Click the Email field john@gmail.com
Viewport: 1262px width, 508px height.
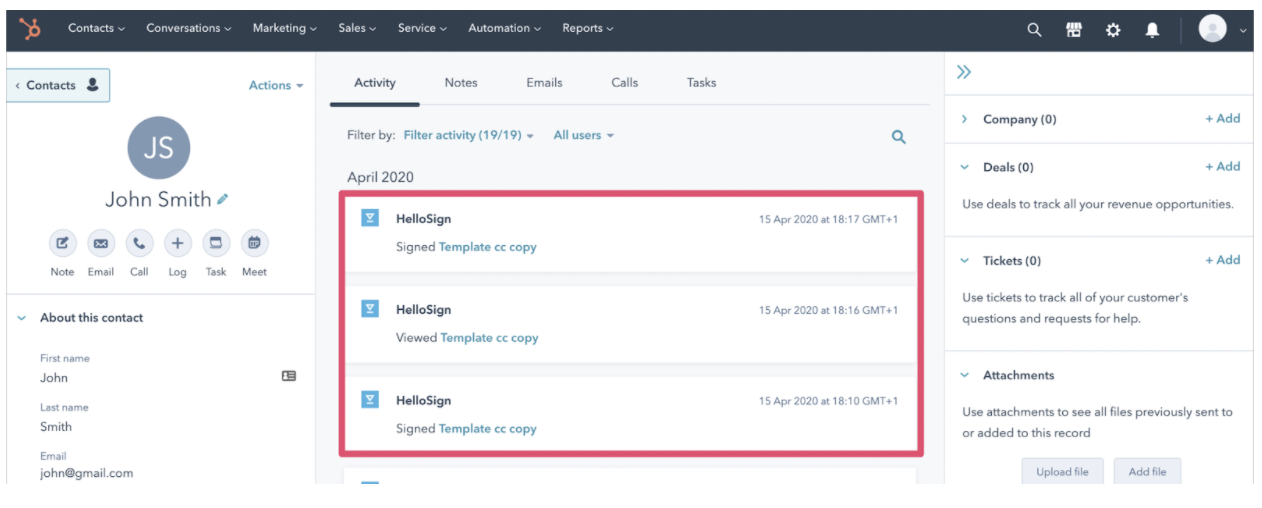tap(86, 474)
